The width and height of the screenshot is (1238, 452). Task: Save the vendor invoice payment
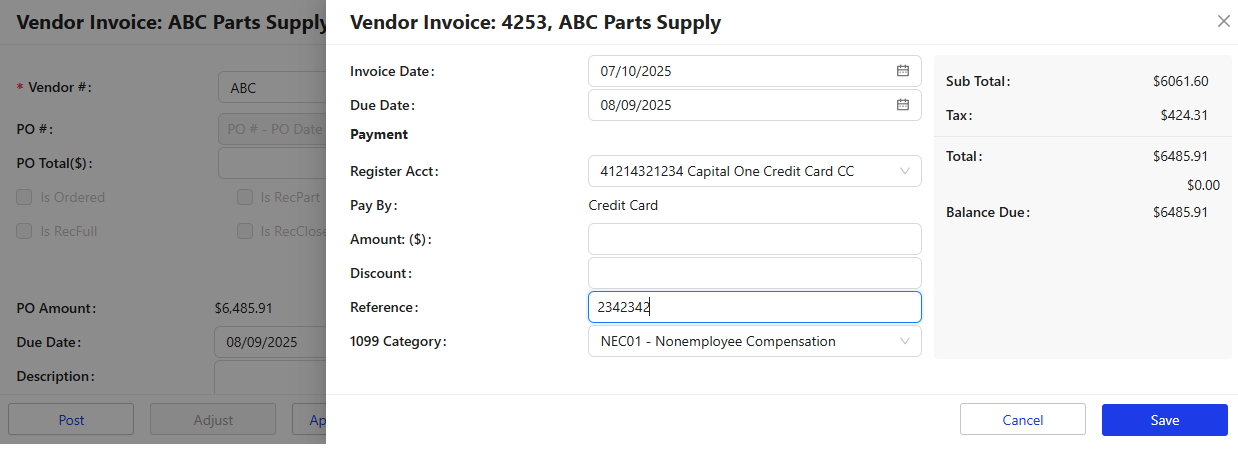pos(1164,420)
